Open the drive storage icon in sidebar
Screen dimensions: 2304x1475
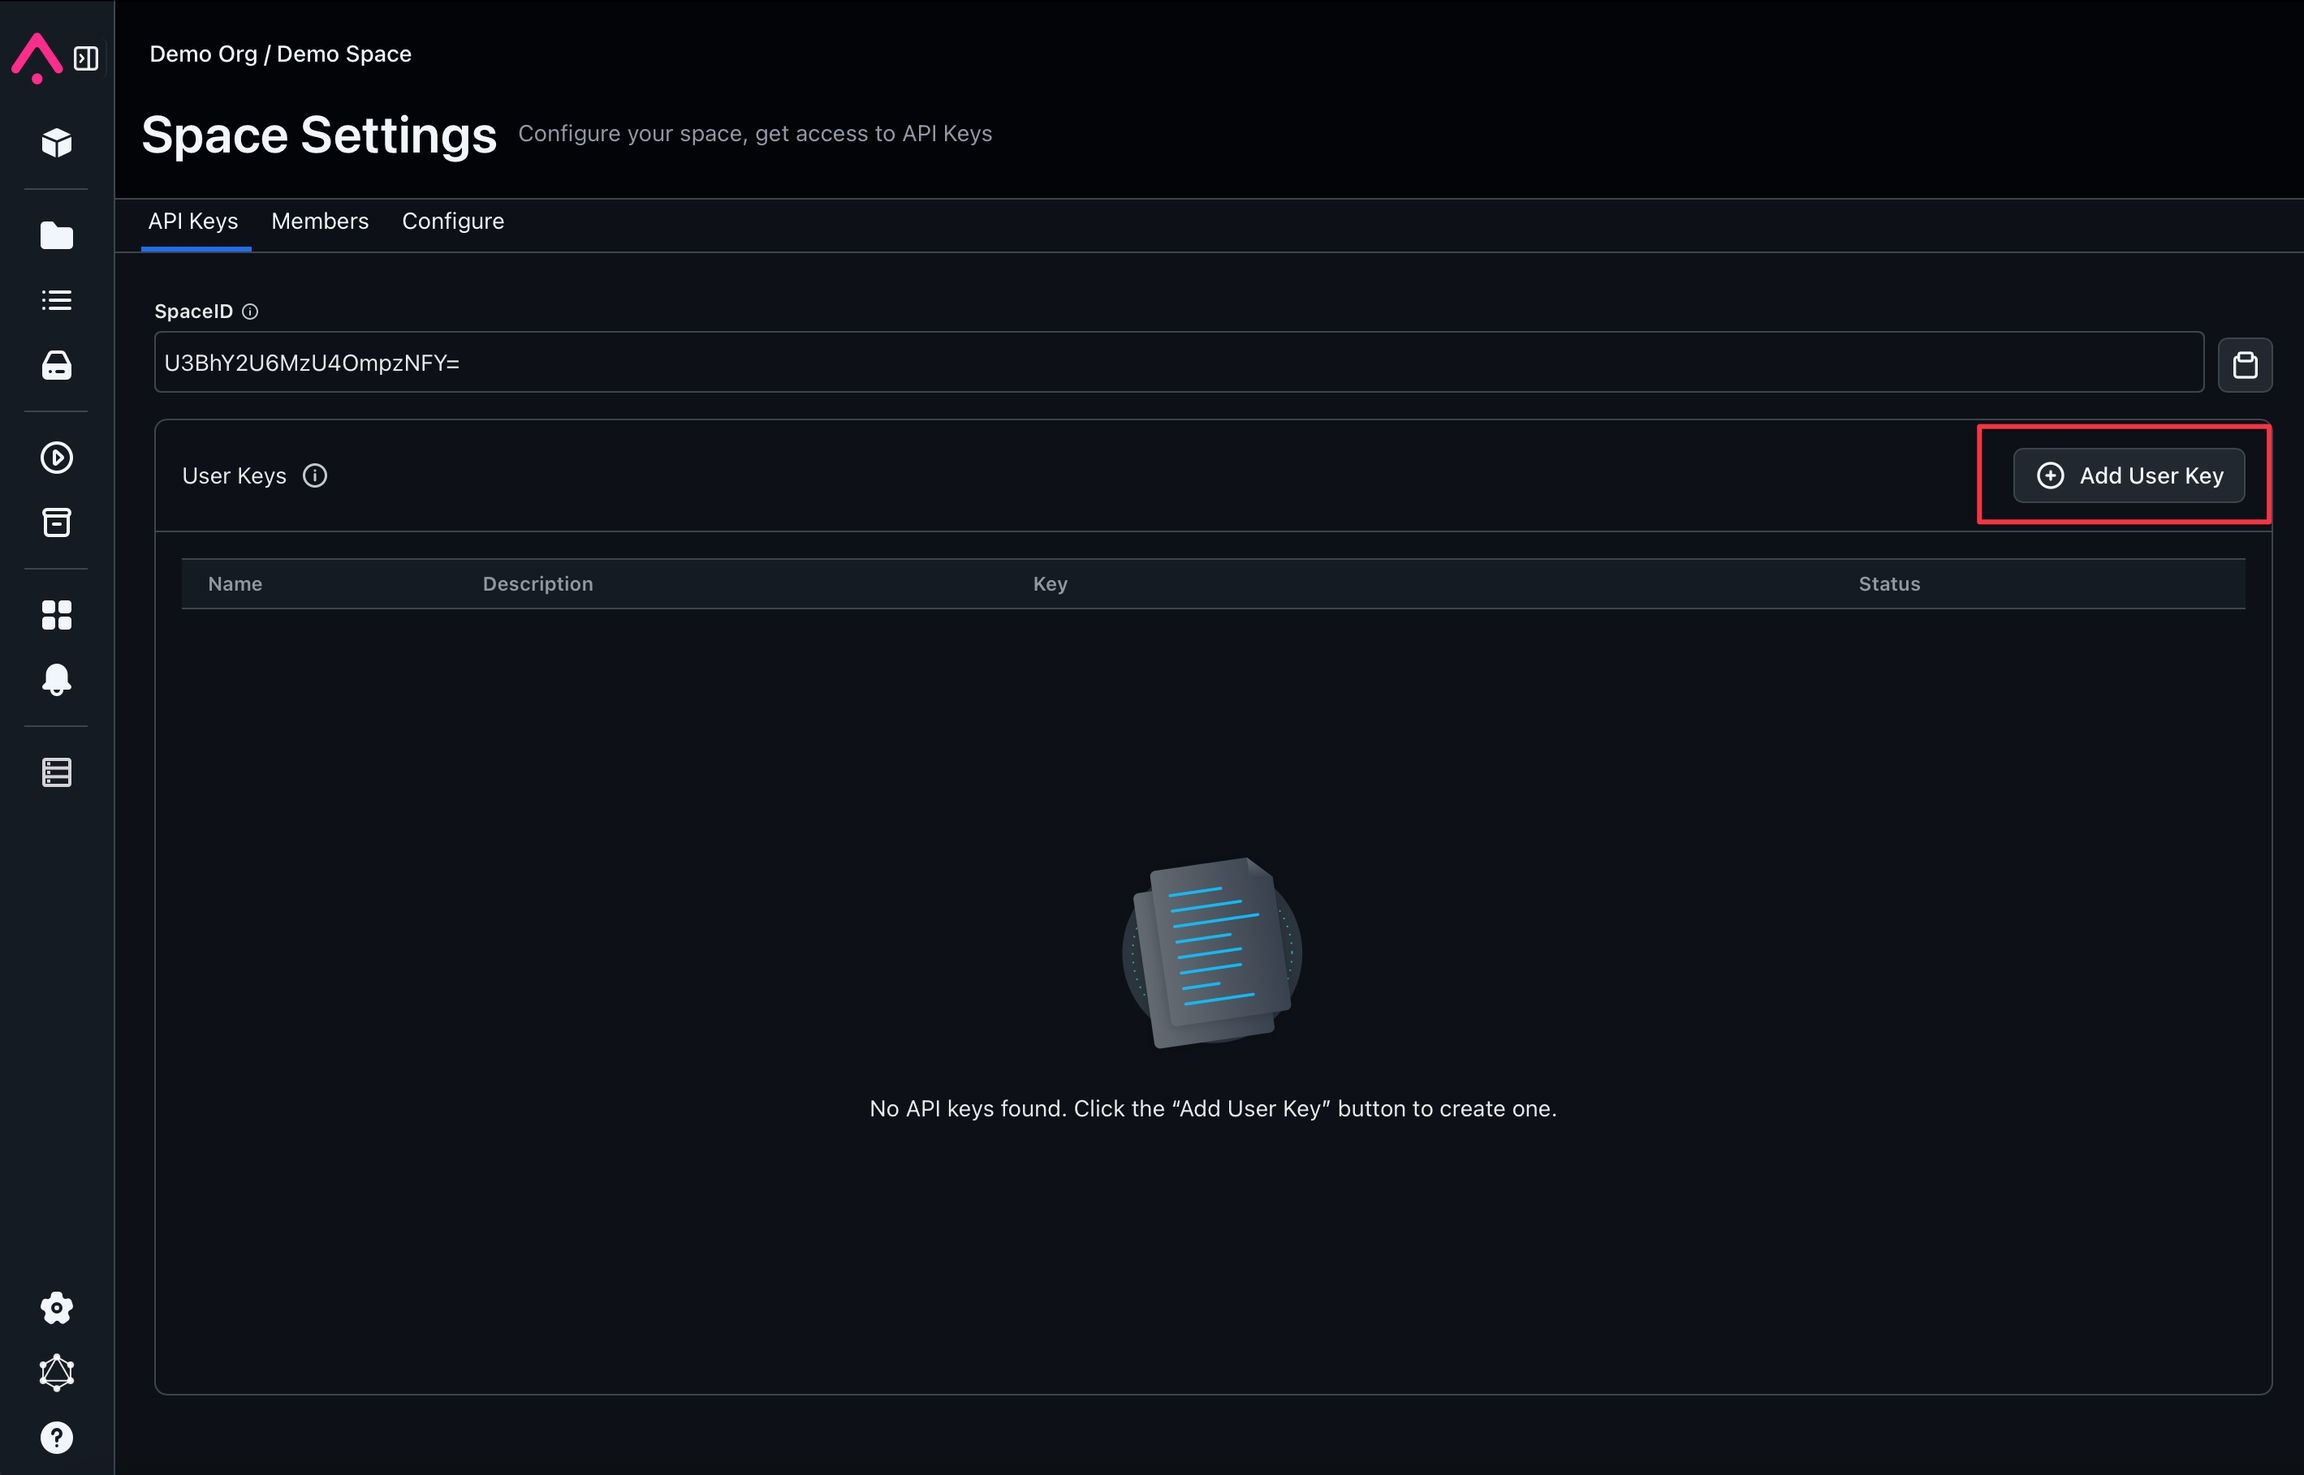(57, 366)
